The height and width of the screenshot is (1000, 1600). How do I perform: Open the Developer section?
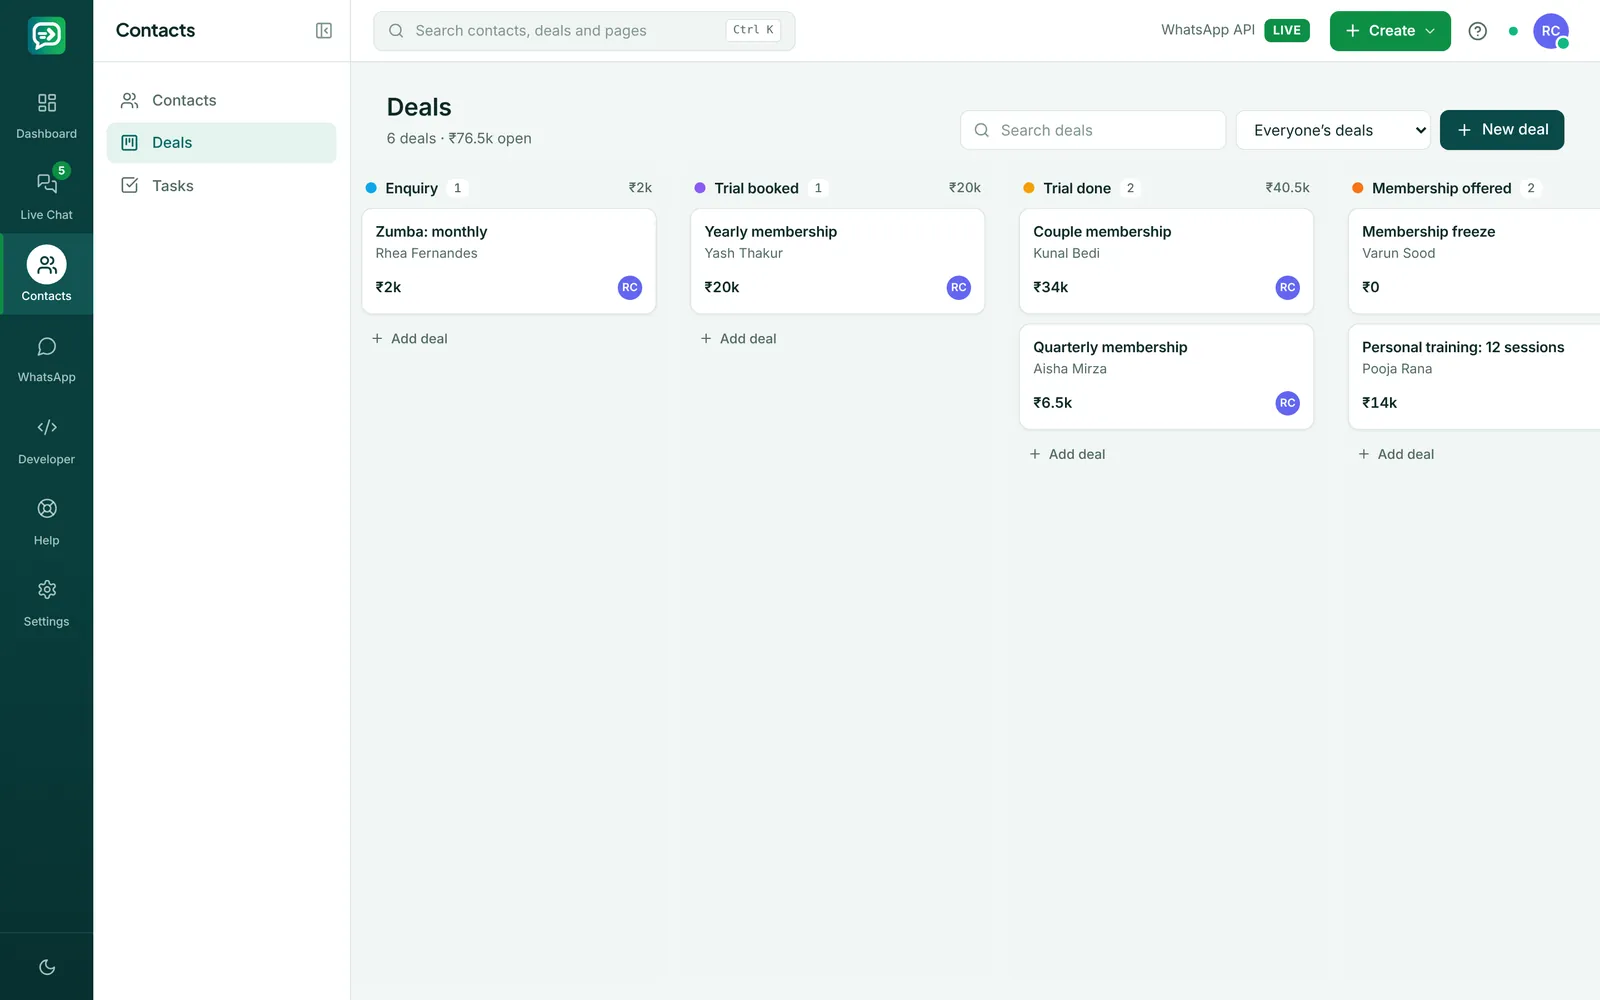[x=46, y=437]
